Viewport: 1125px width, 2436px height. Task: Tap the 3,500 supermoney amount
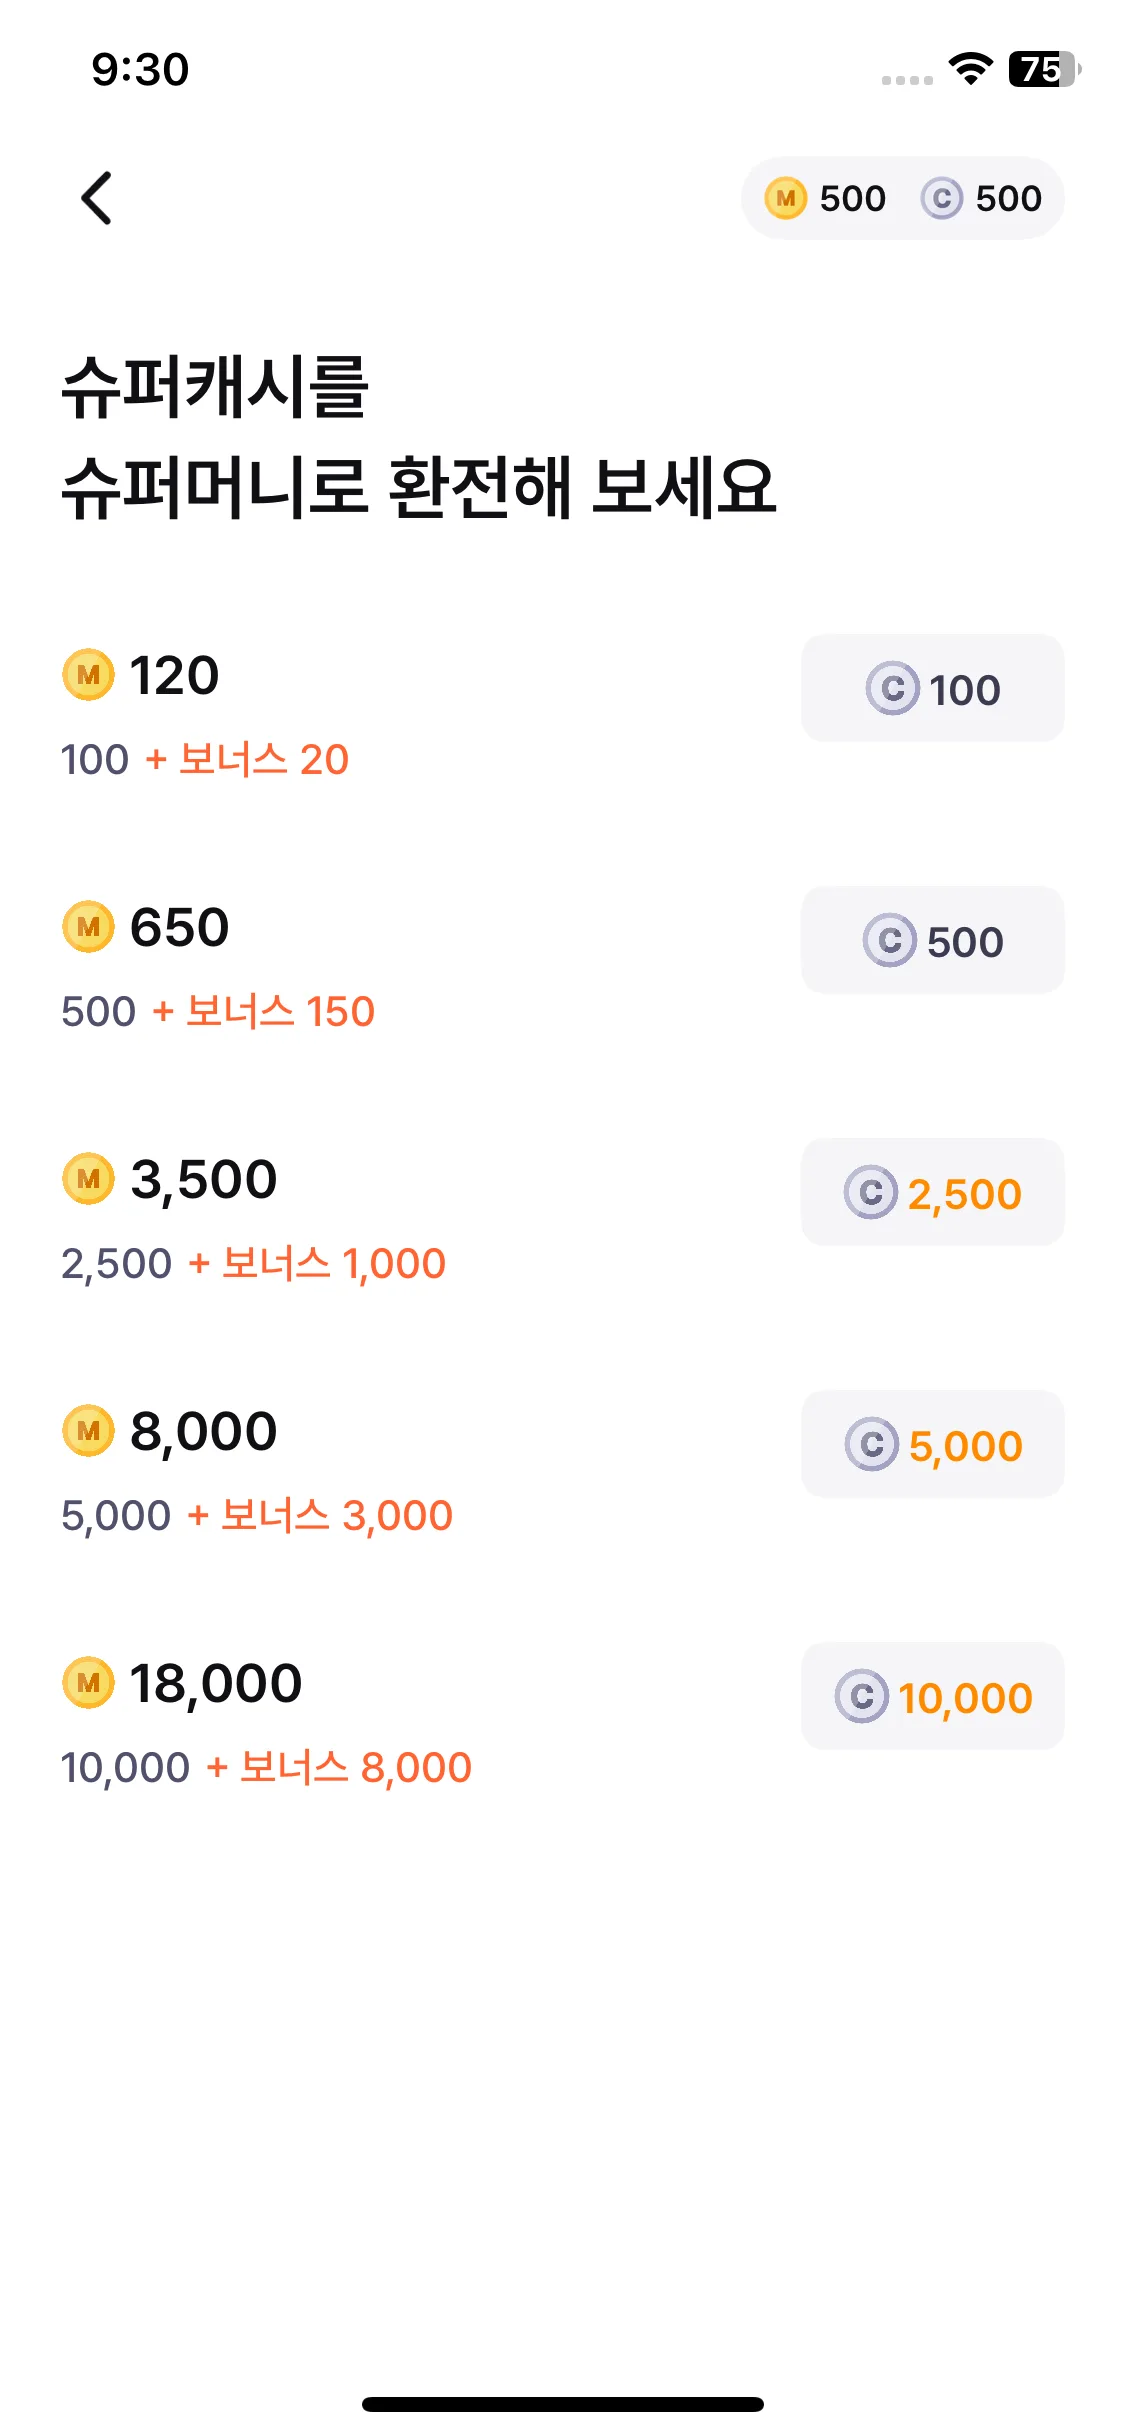click(204, 1180)
